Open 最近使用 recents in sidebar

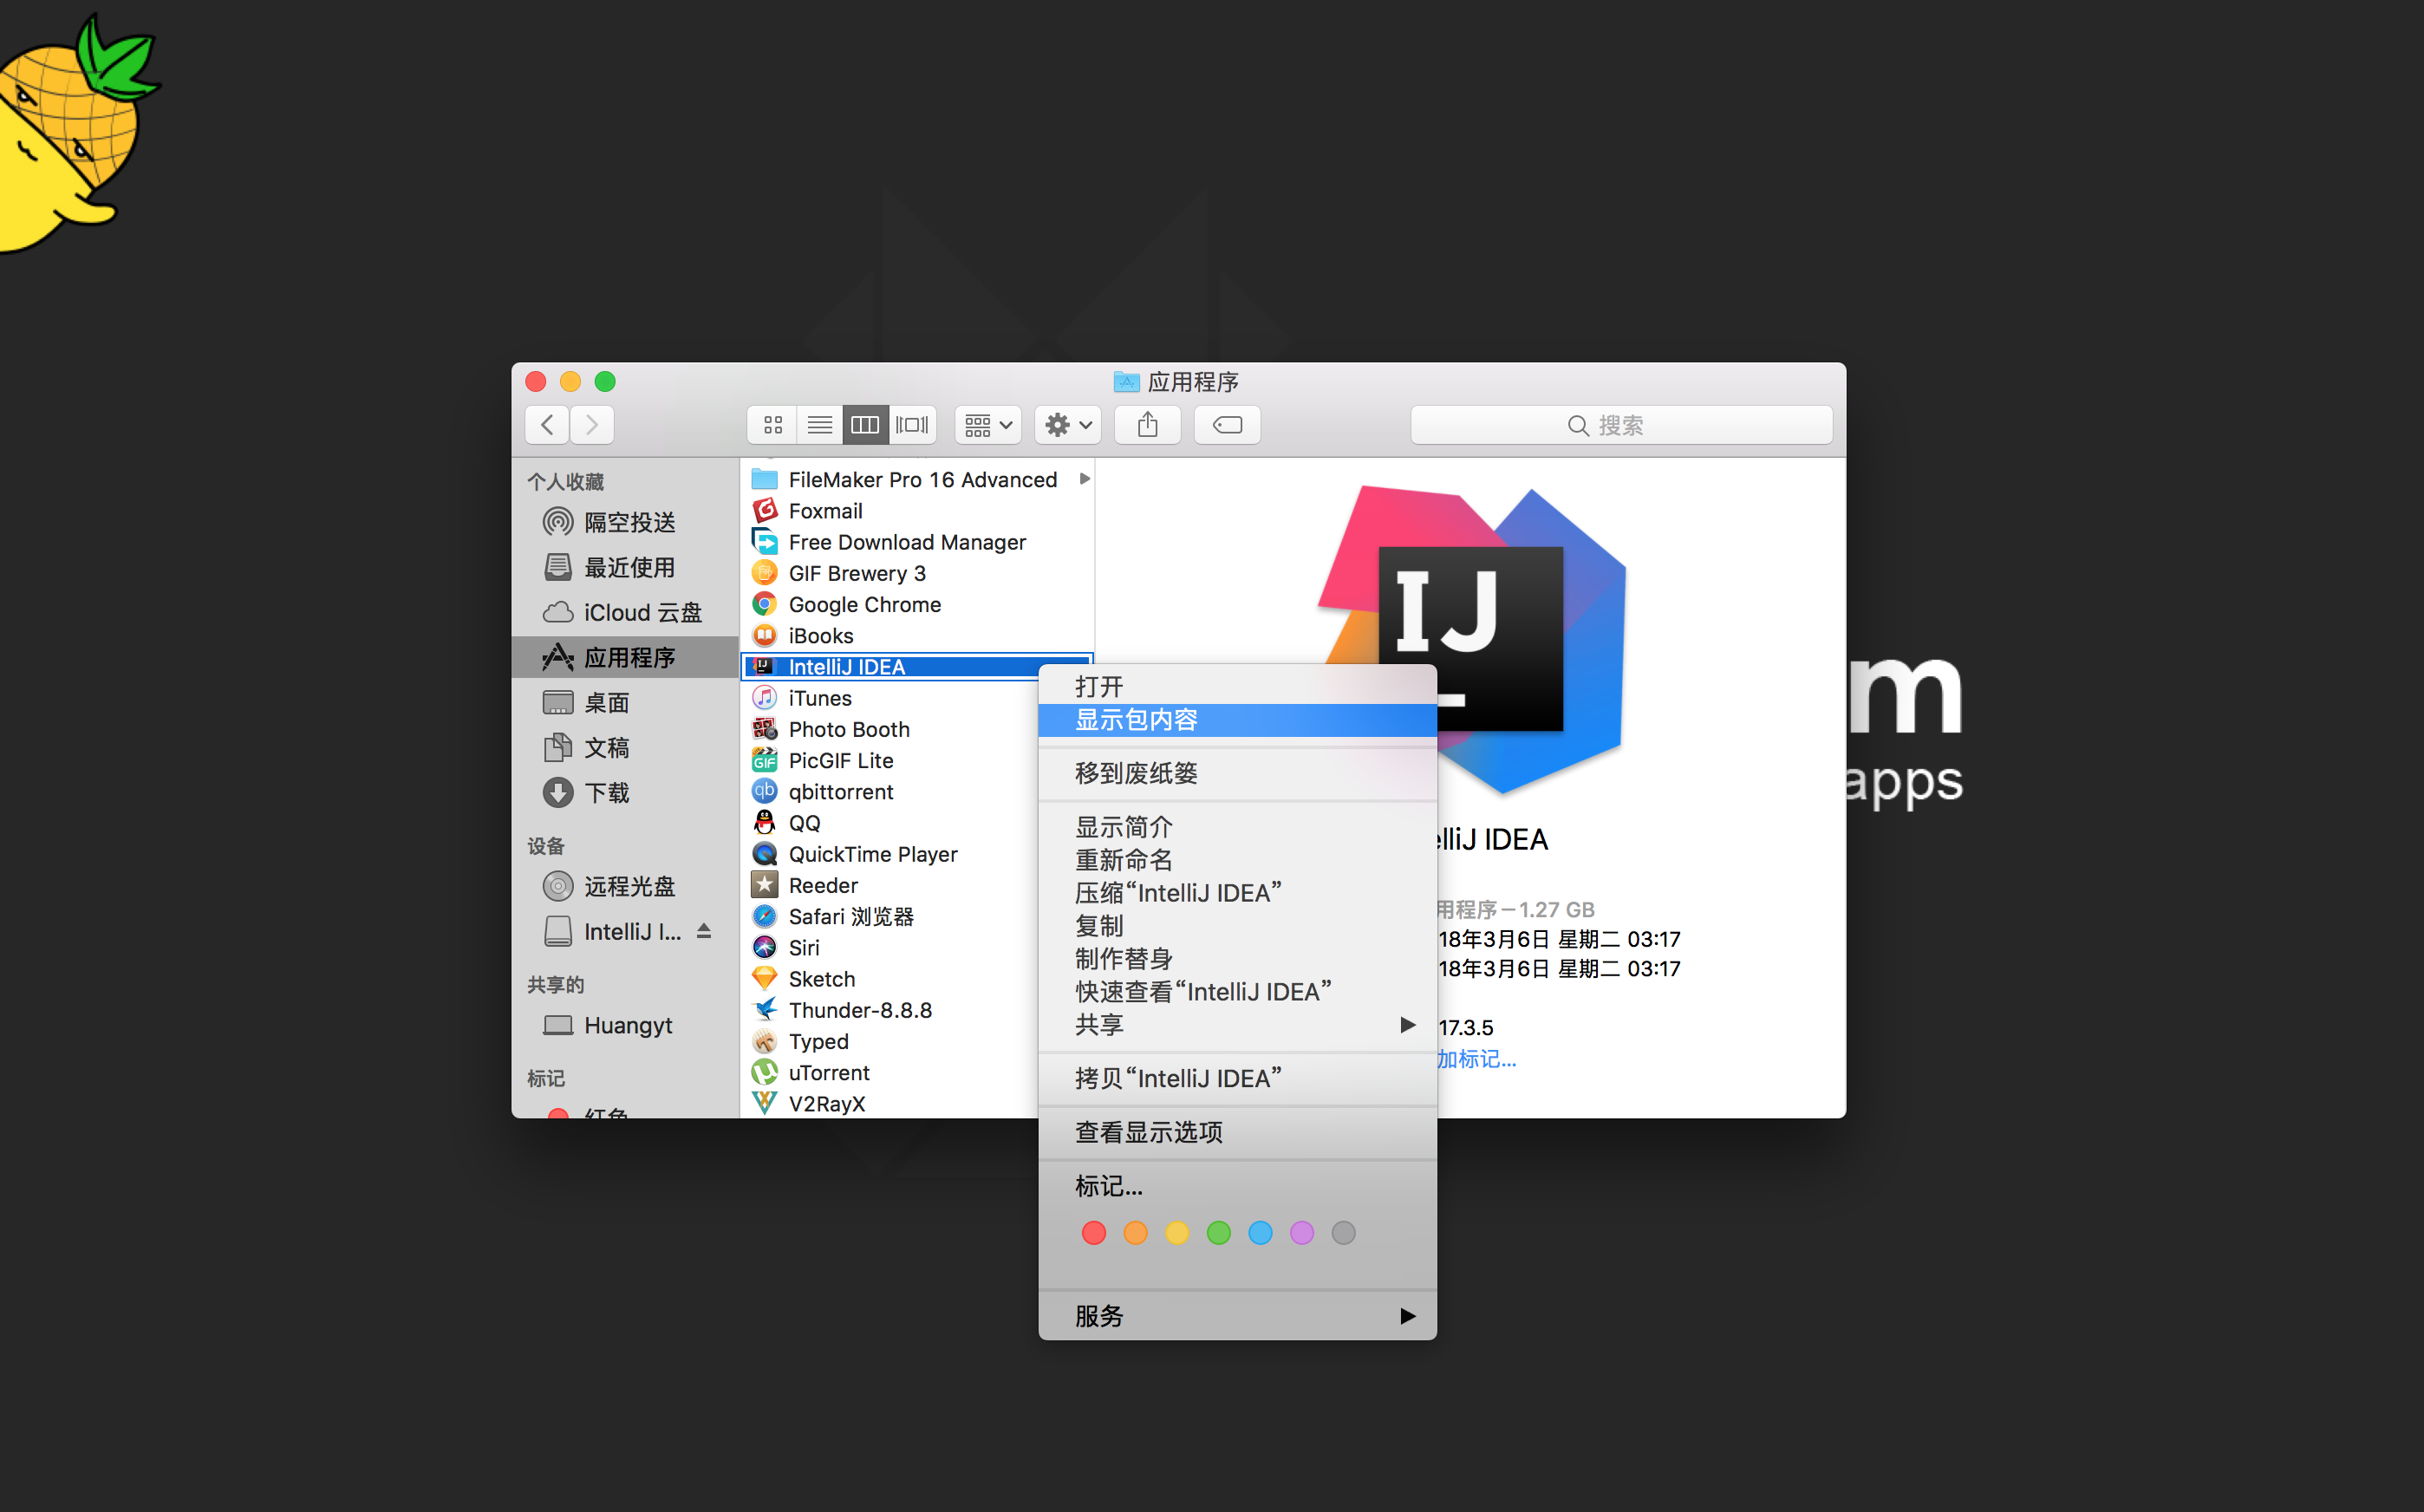[x=625, y=567]
